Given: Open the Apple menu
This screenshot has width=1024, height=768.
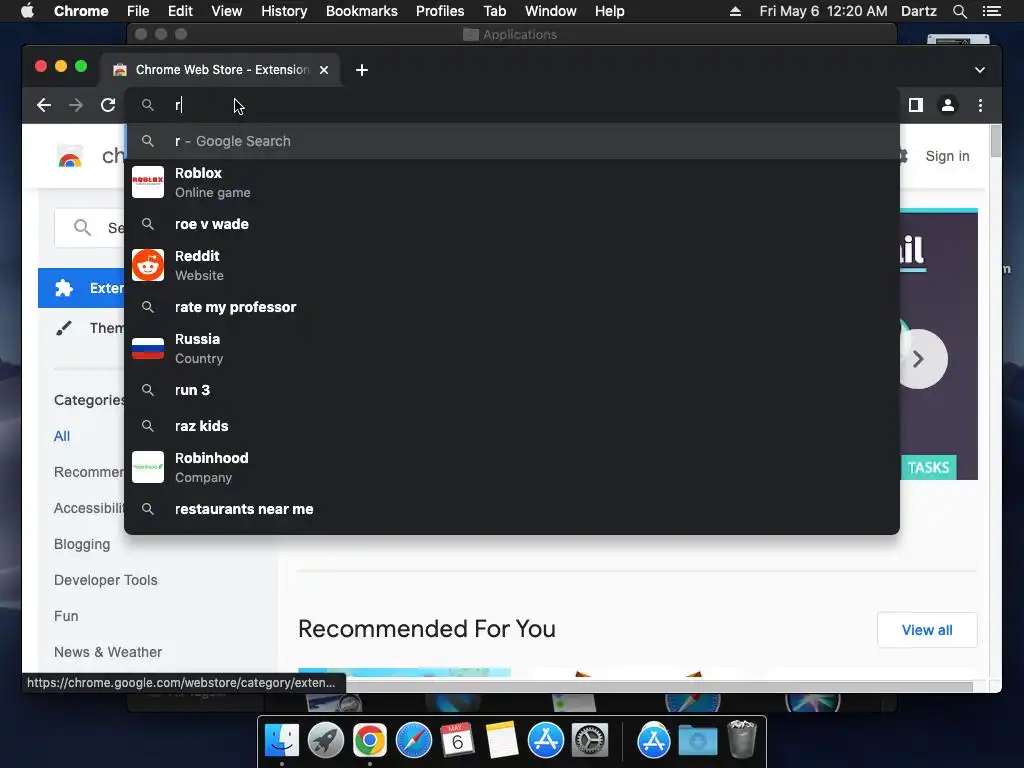Looking at the screenshot, I should (x=27, y=11).
